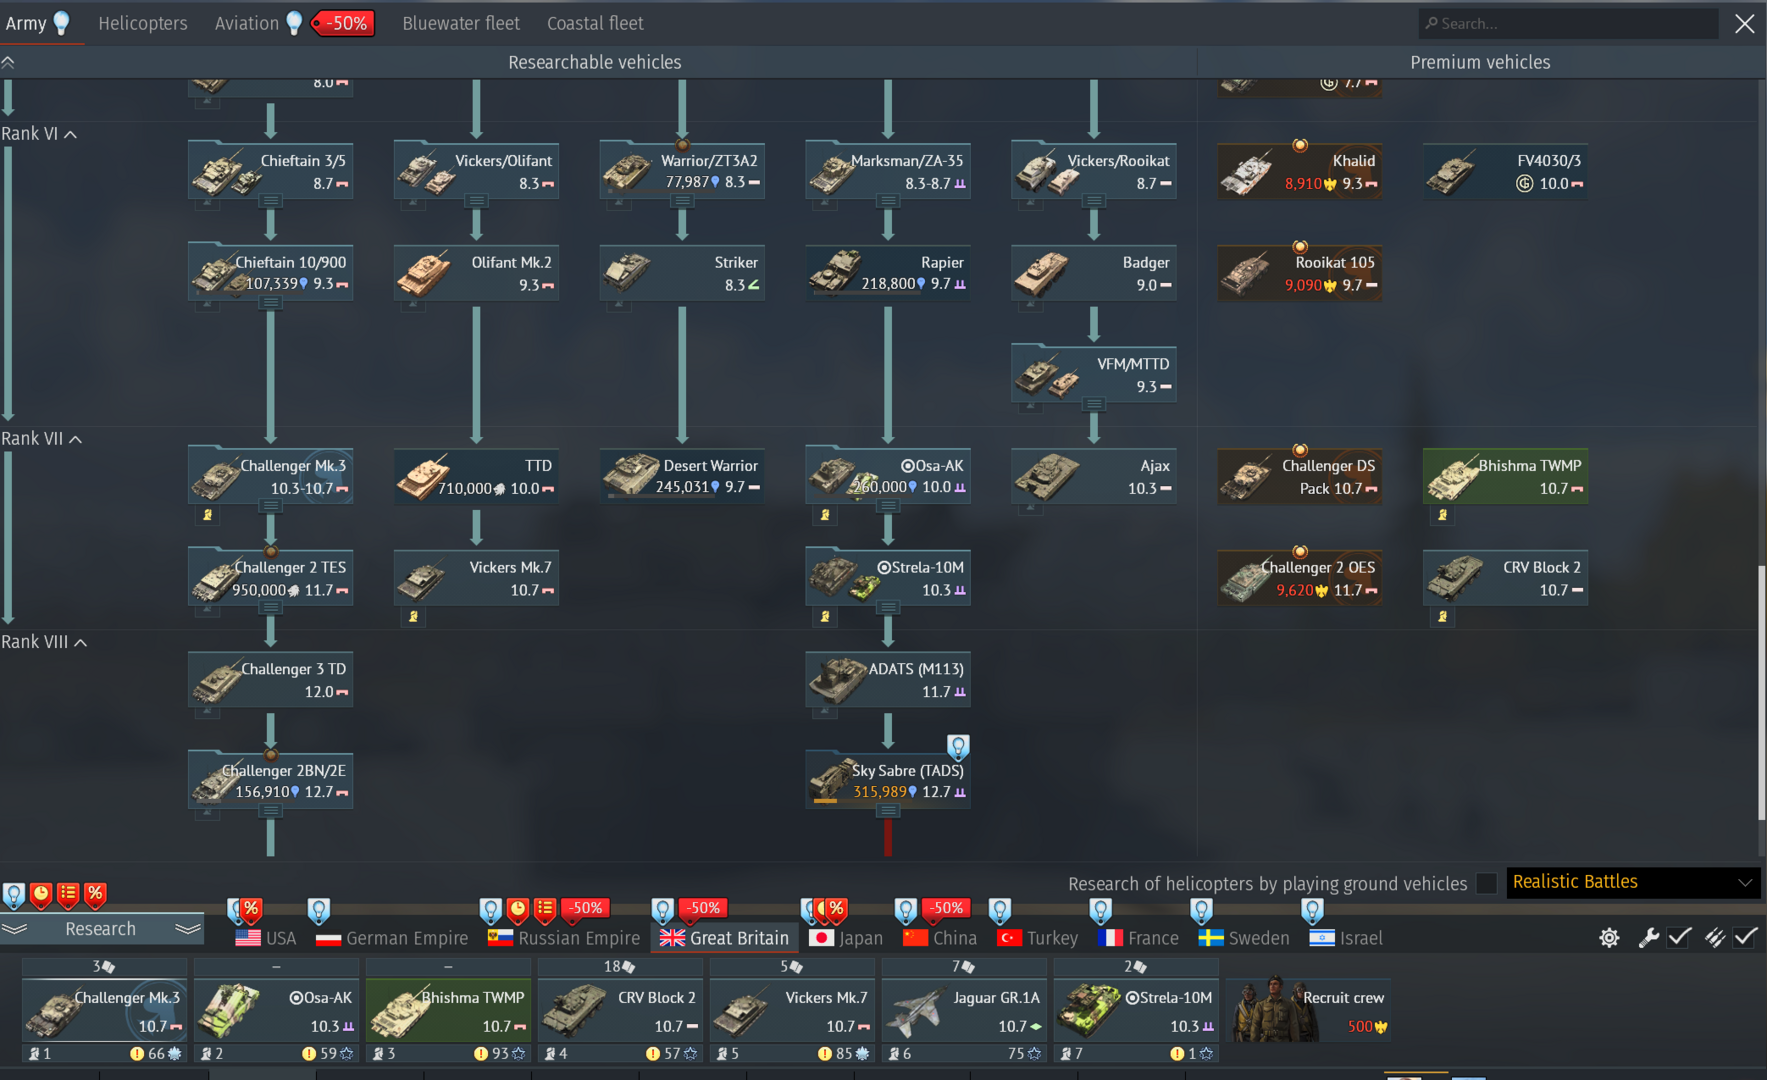Screen dimensions: 1767x1080
Task: Click the lightbulb marker above Sweden
Action: point(1201,910)
